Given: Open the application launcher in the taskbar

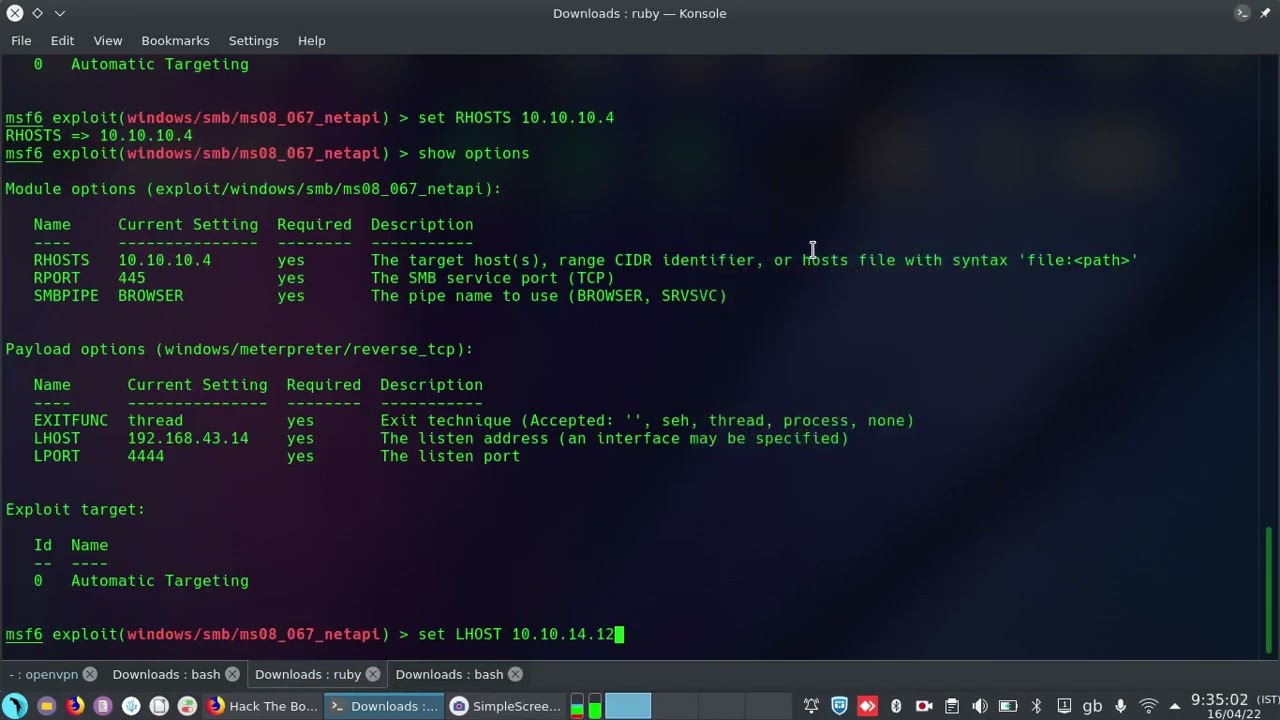Looking at the screenshot, I should [x=15, y=706].
